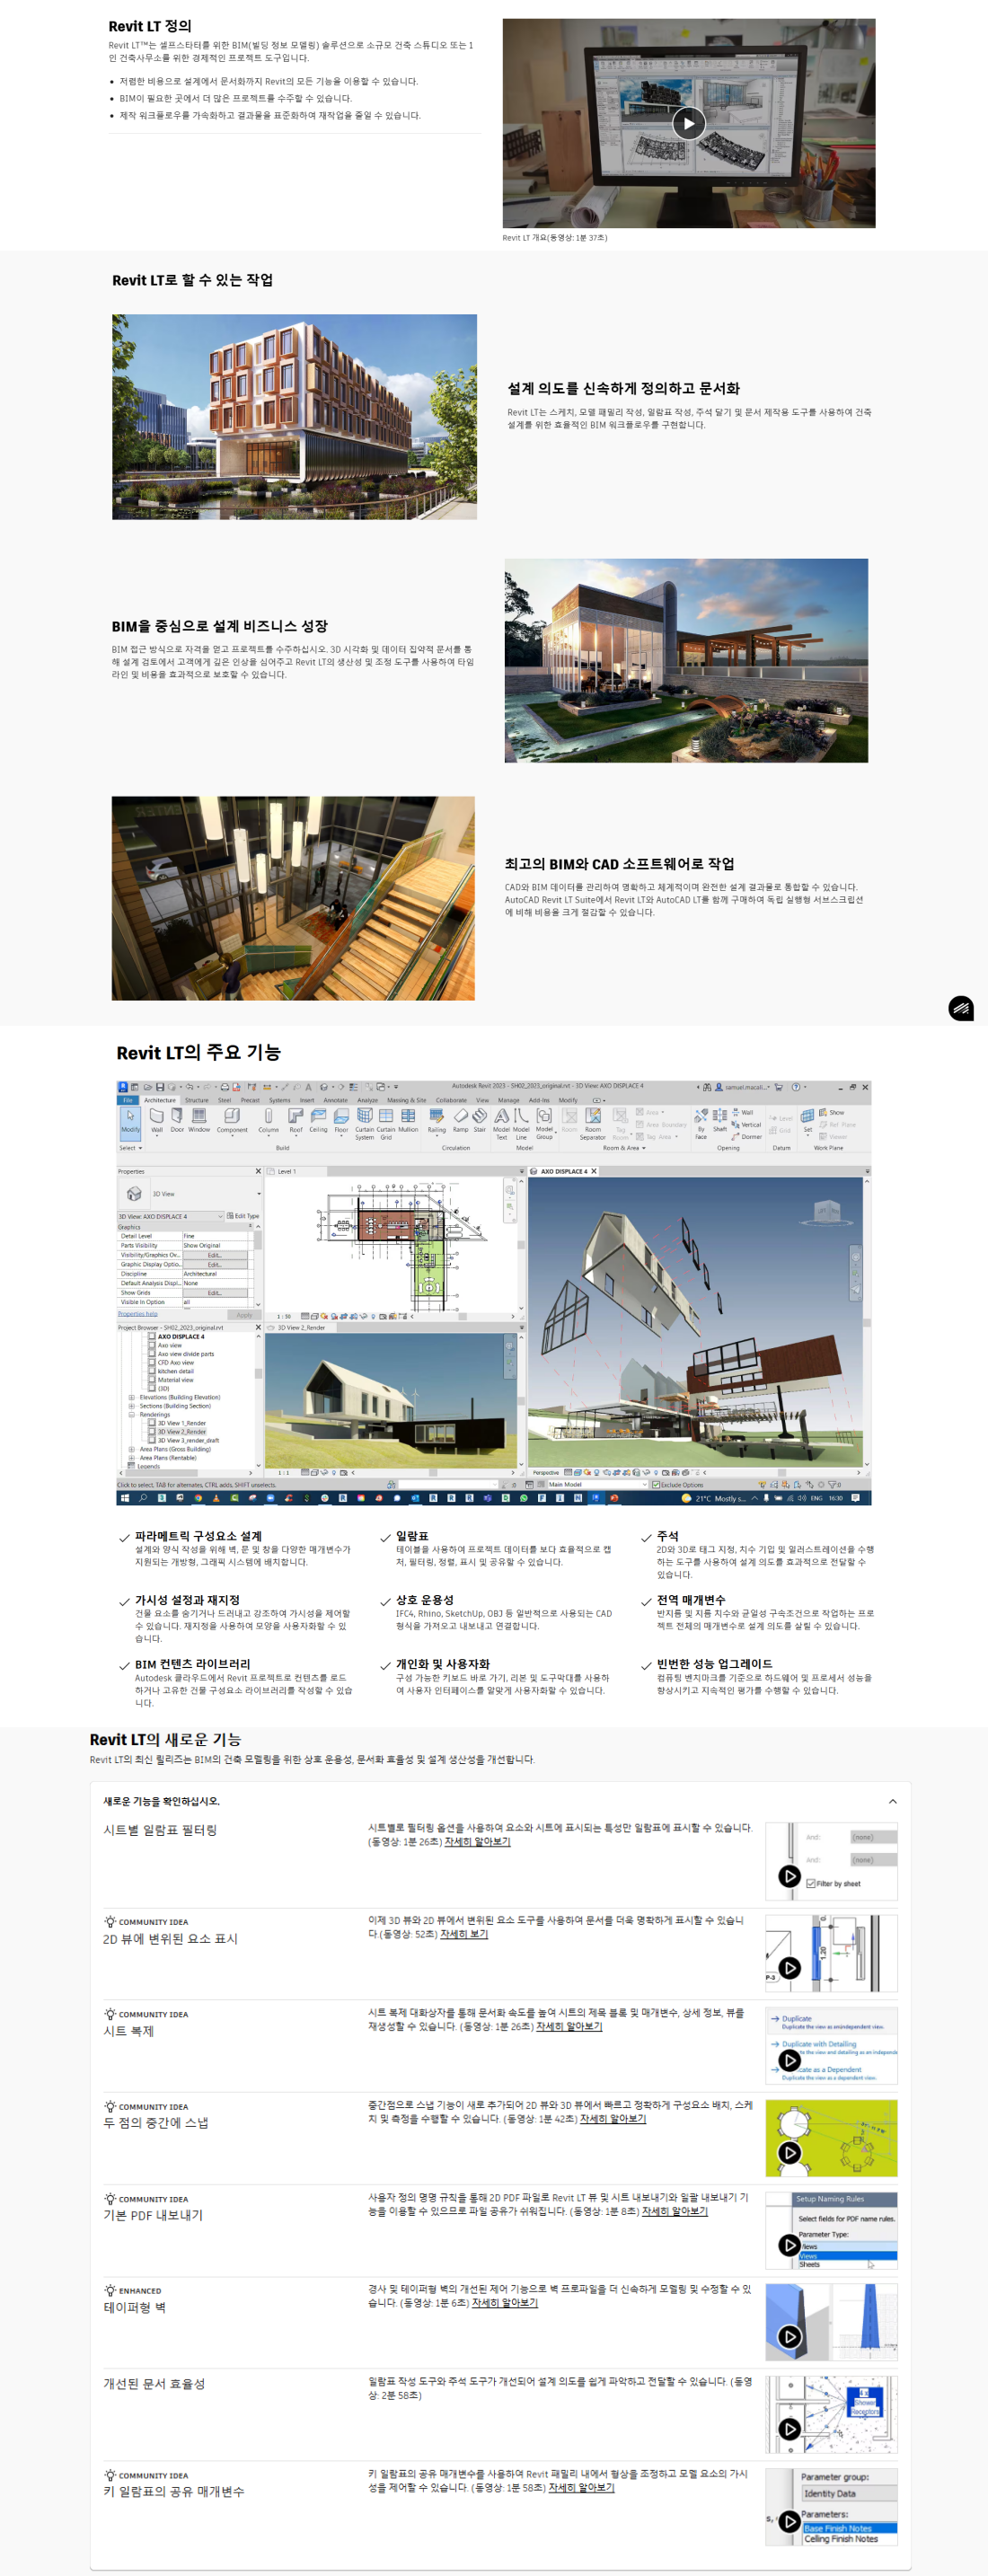Open 자세히 알아보기 link for 중간점 스냅
Viewport: 988px width, 2576px height.
613,2118
